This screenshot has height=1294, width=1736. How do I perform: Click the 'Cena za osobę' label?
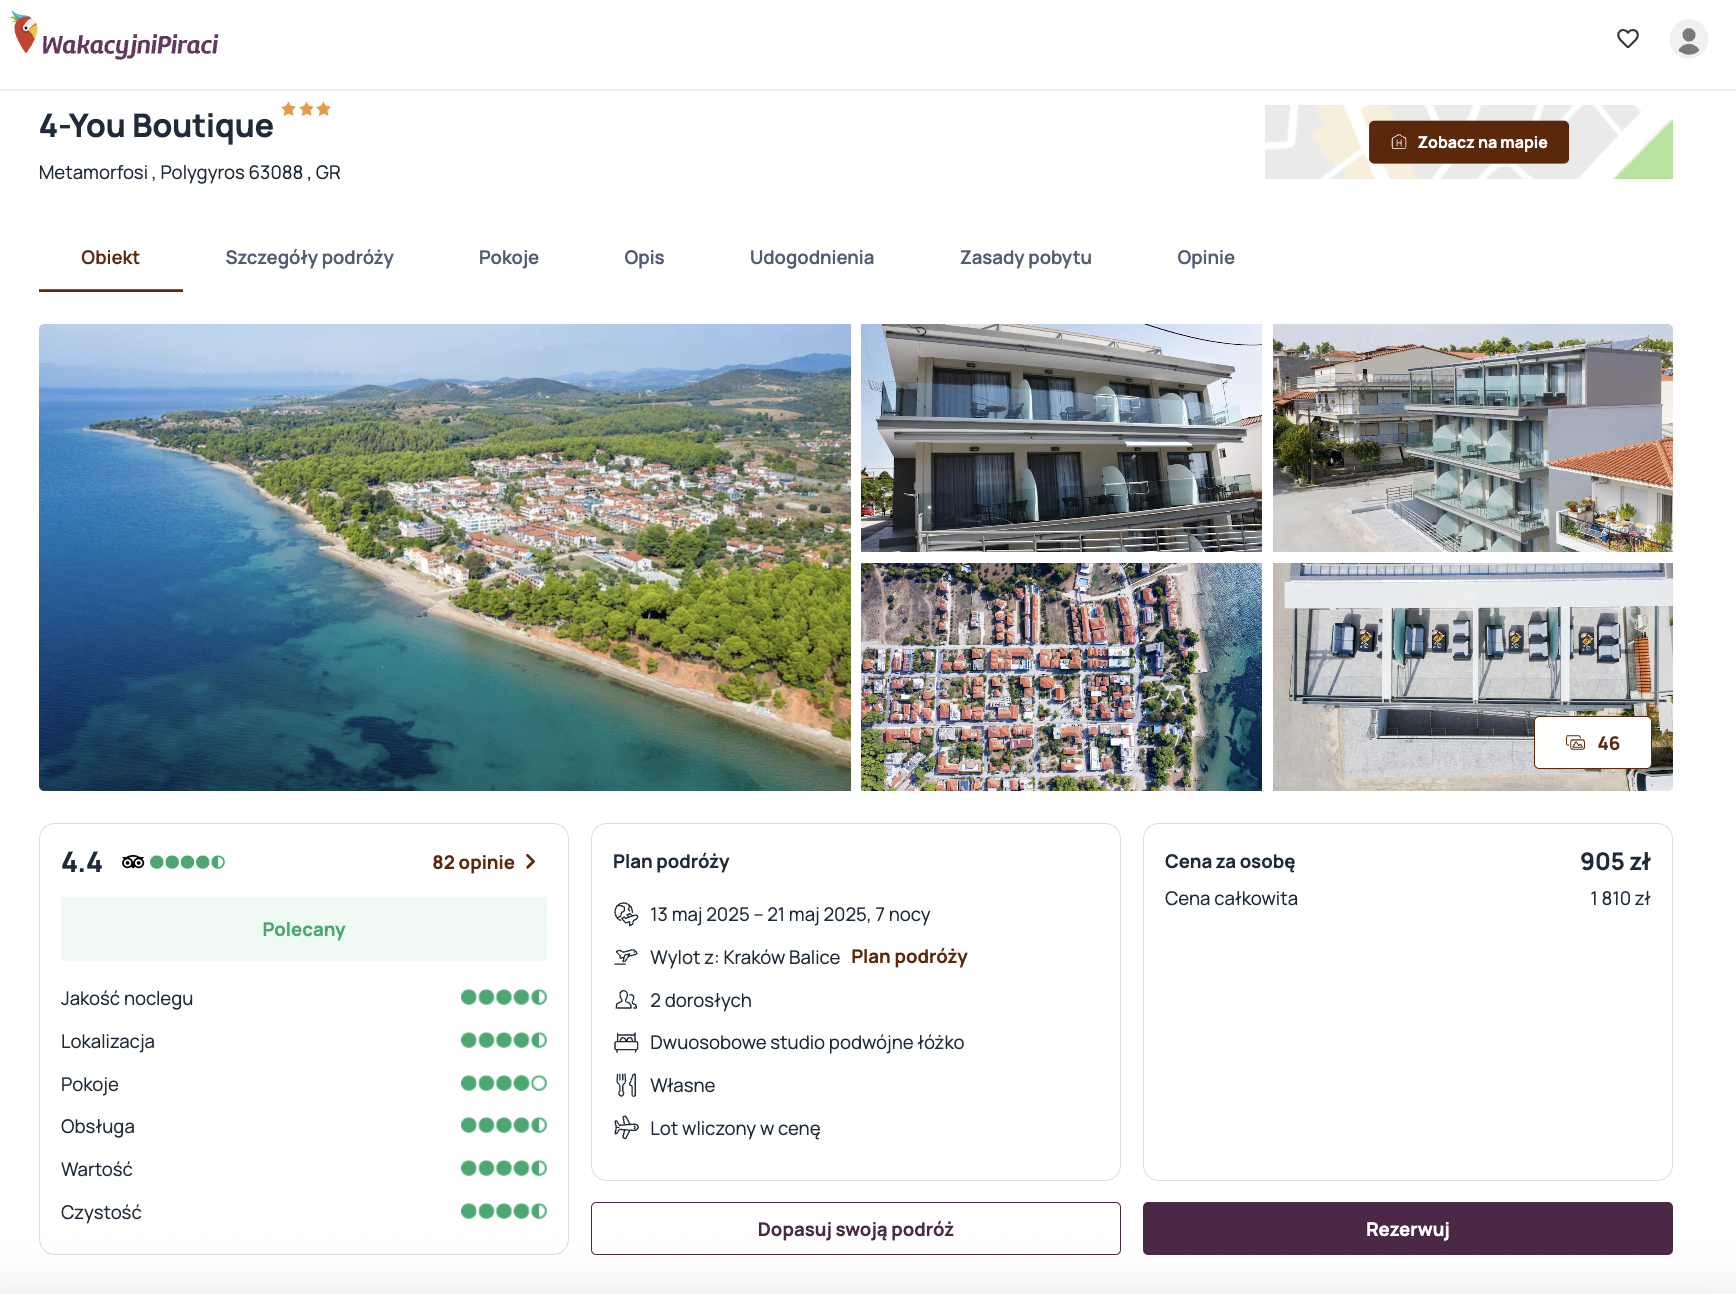1230,862
